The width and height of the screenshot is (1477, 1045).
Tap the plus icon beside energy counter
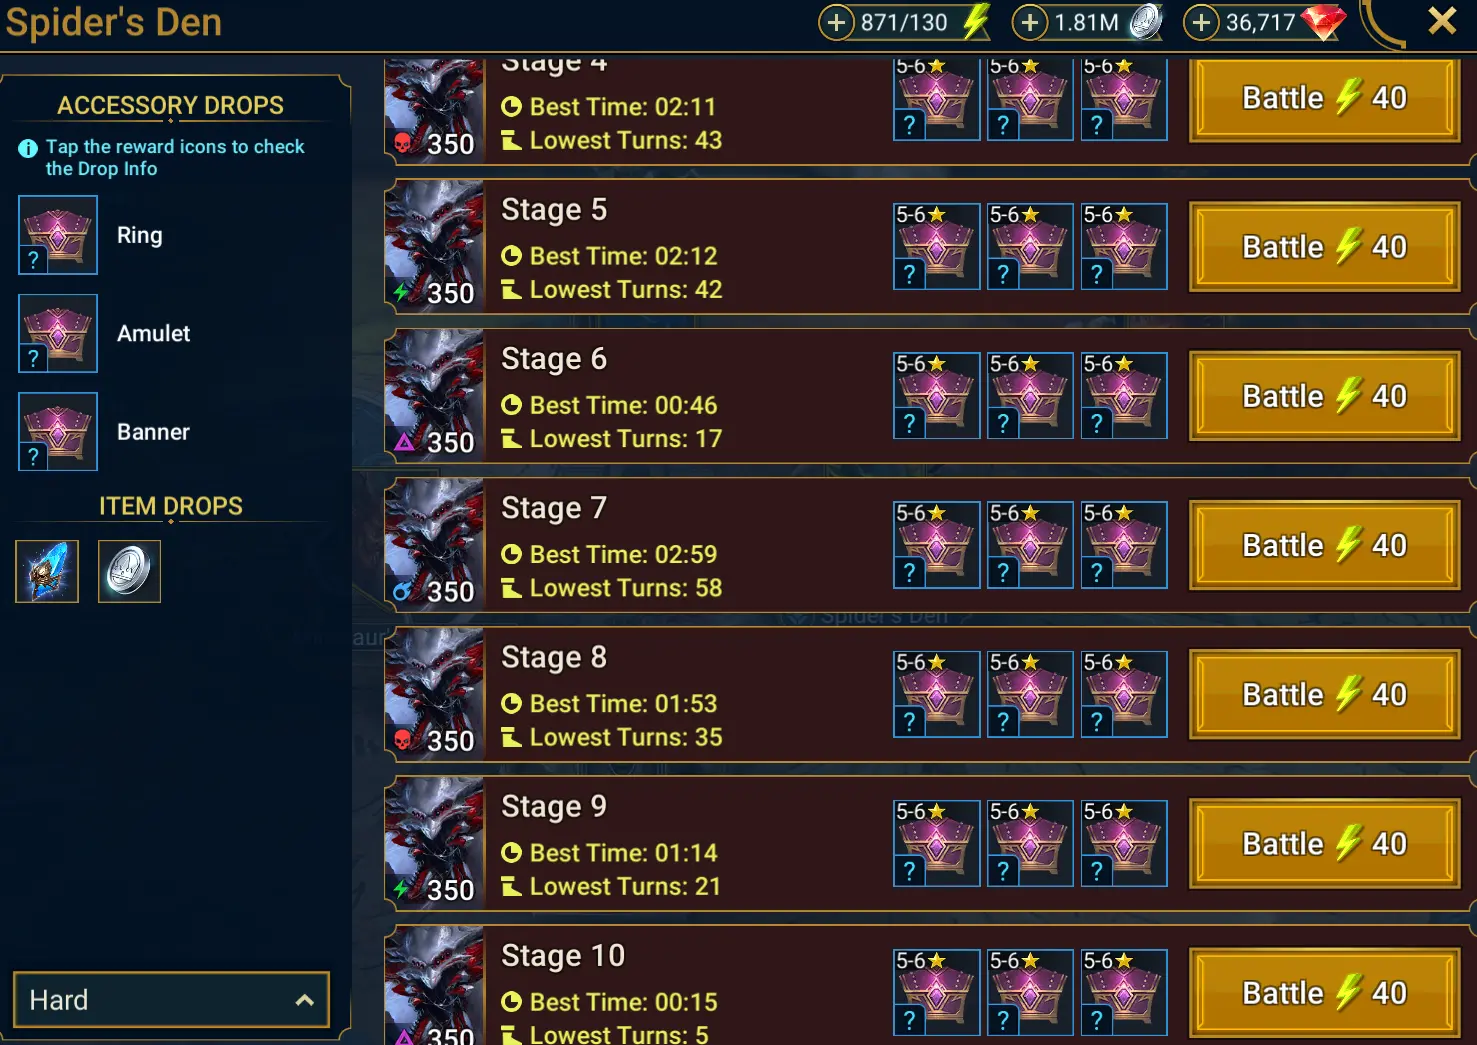[x=836, y=22]
